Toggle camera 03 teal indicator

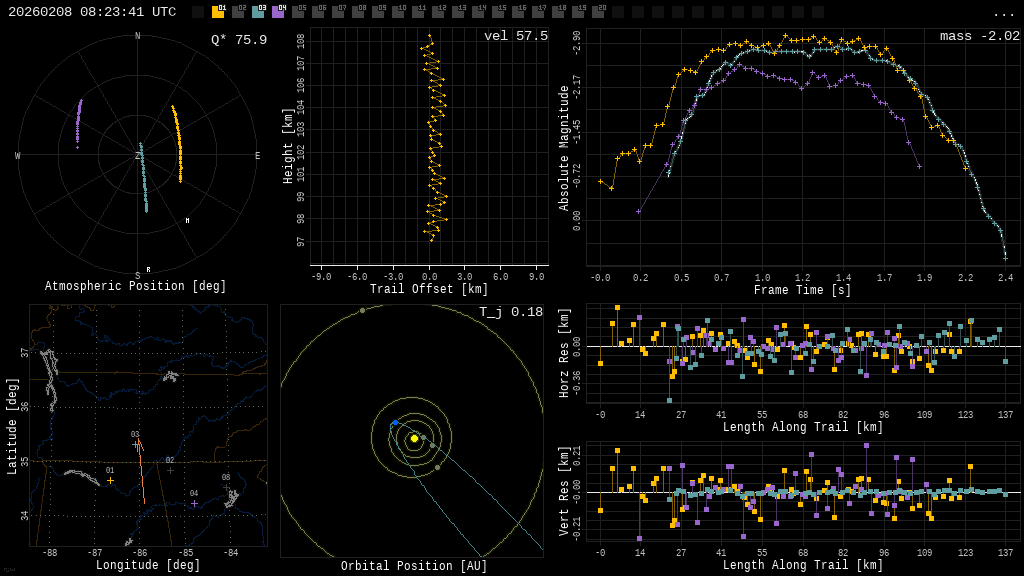(258, 12)
